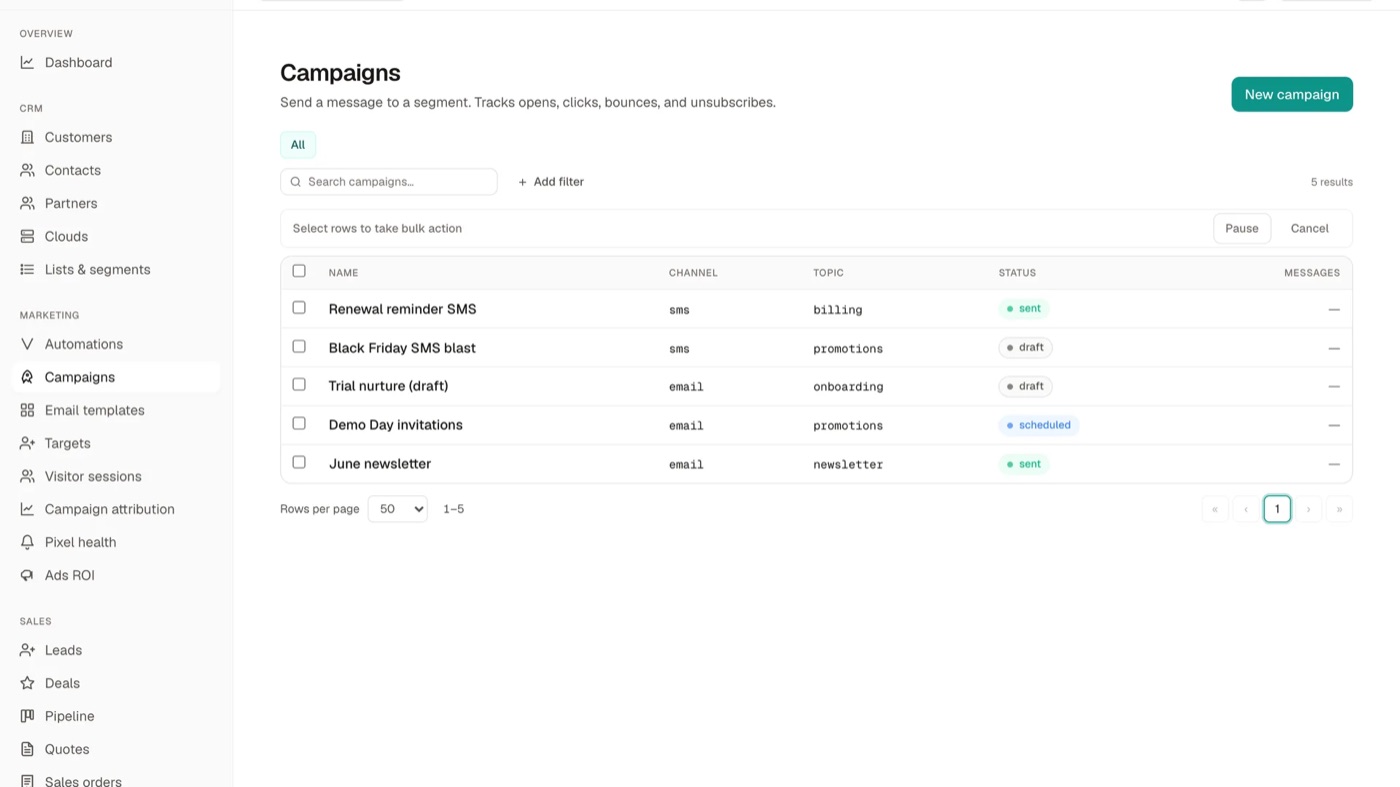1400x787 pixels.
Task: Click the Status column header
Action: pos(1017,273)
